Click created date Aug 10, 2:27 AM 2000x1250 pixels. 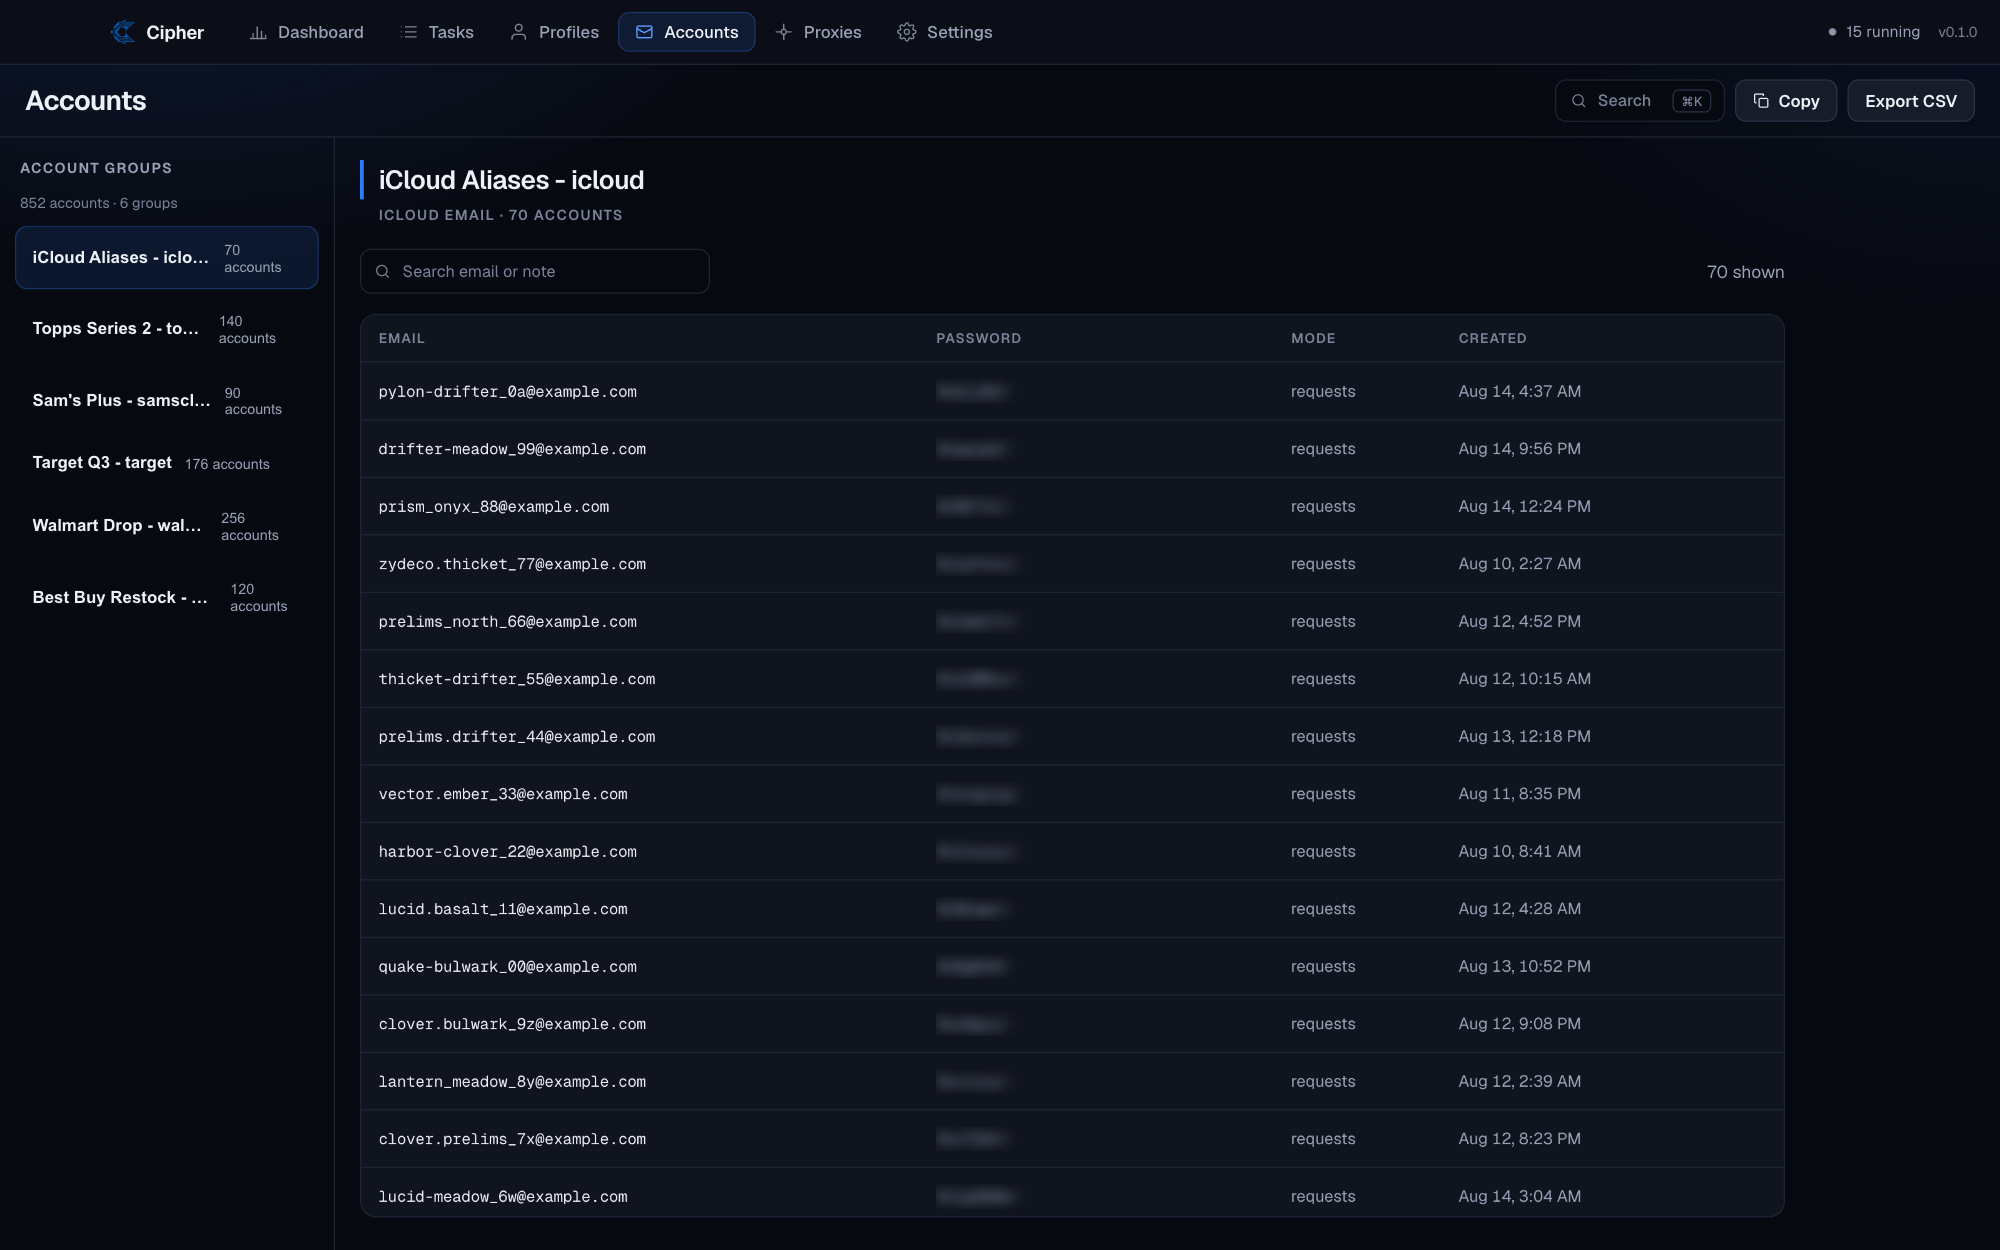click(x=1519, y=564)
